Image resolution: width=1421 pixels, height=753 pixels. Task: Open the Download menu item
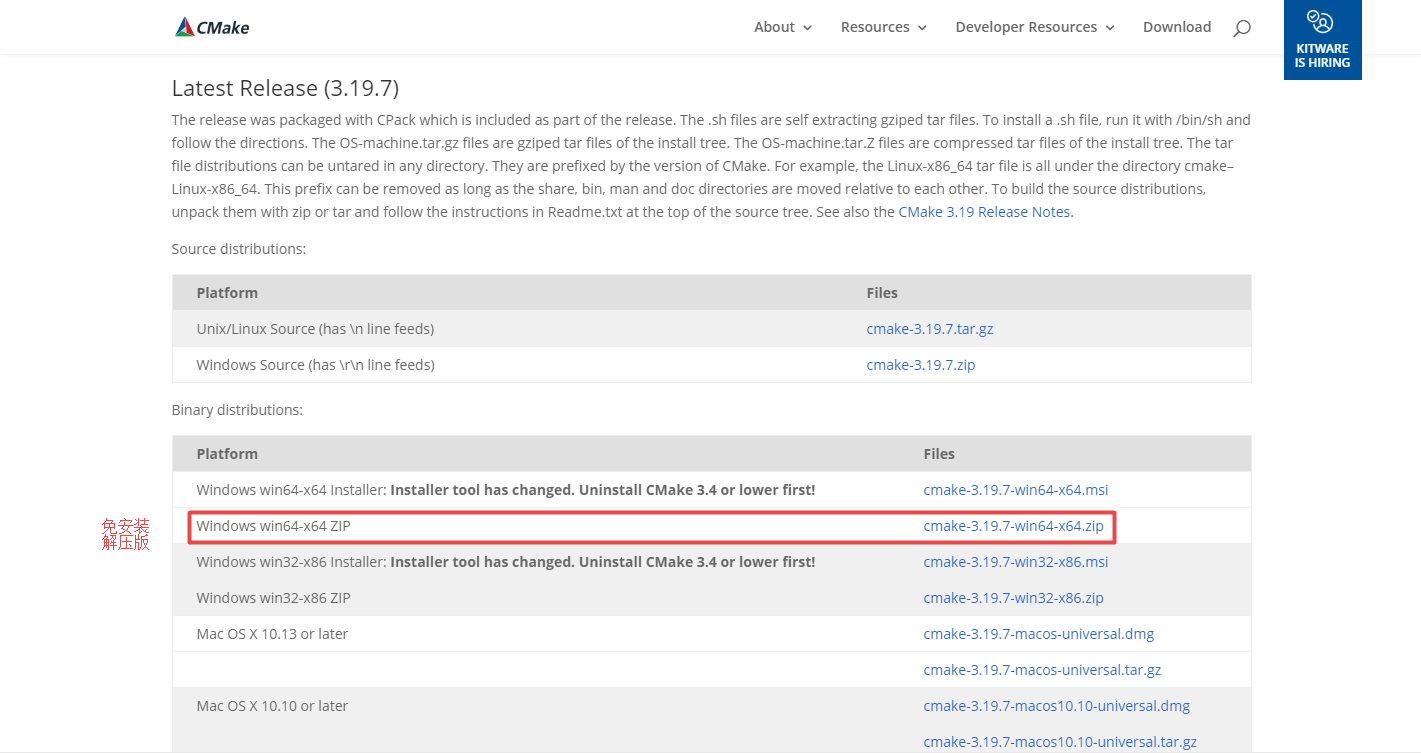coord(1177,27)
